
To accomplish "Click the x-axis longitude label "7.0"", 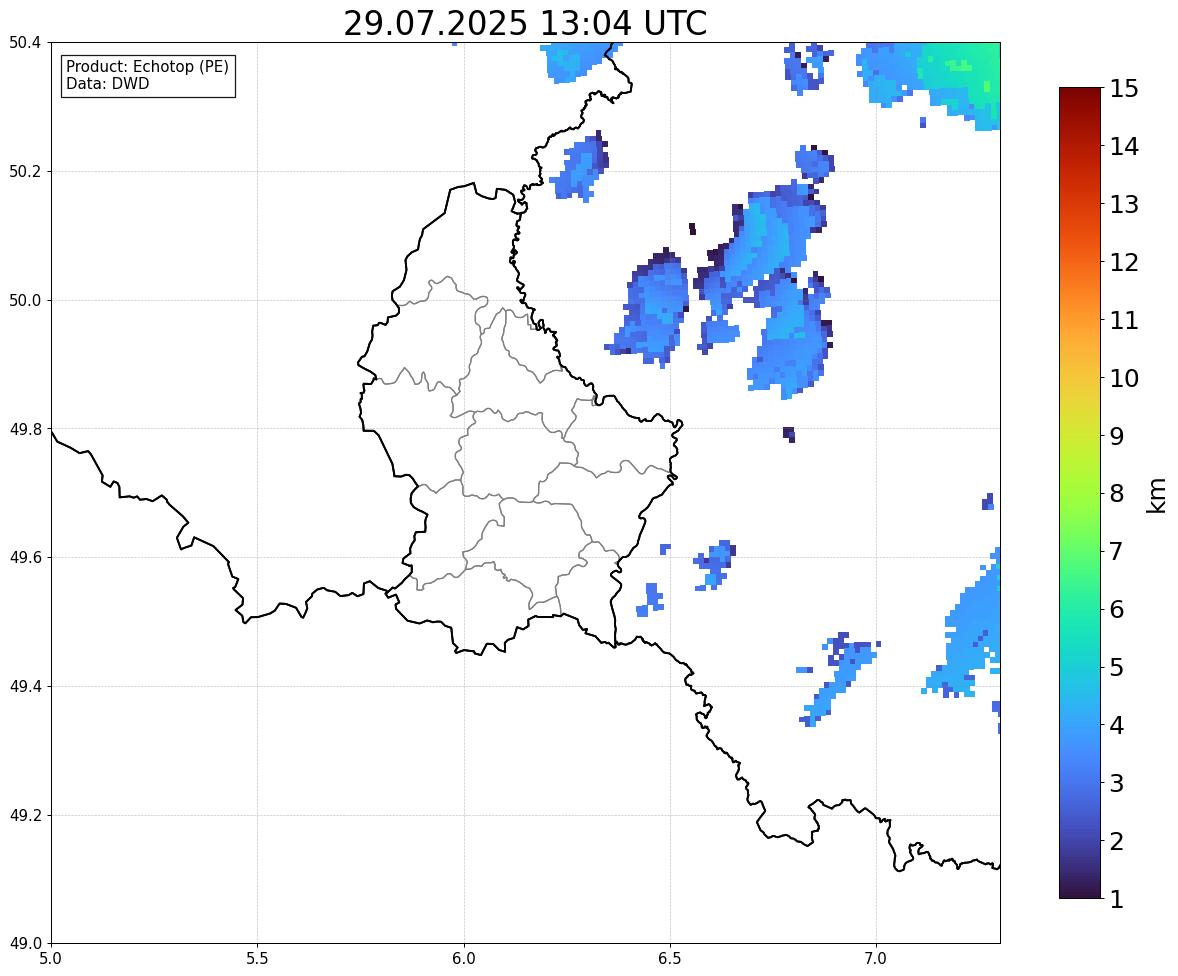I will click(877, 959).
